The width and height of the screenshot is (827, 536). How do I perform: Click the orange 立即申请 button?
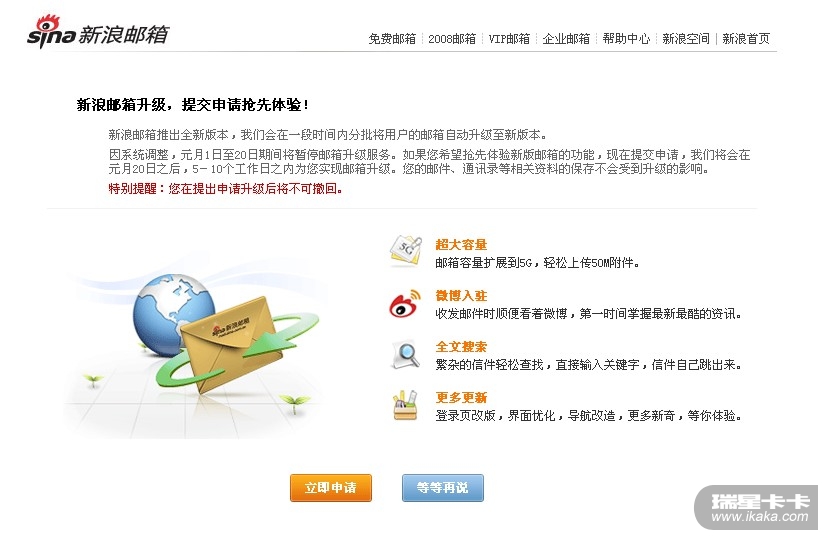pos(331,487)
